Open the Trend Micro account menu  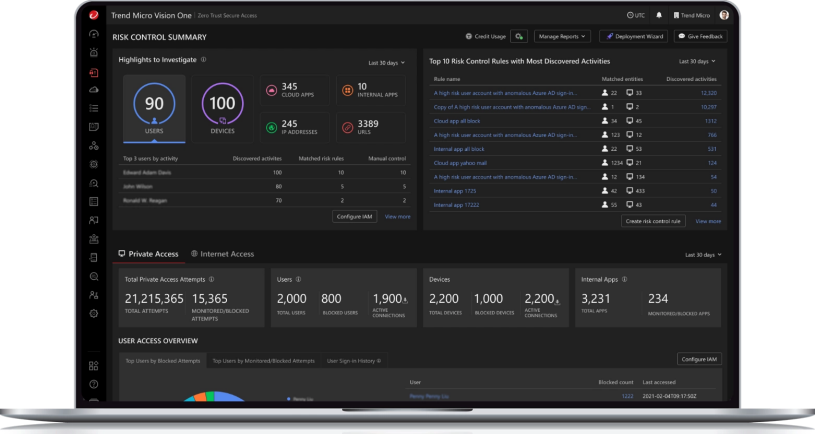click(x=692, y=15)
